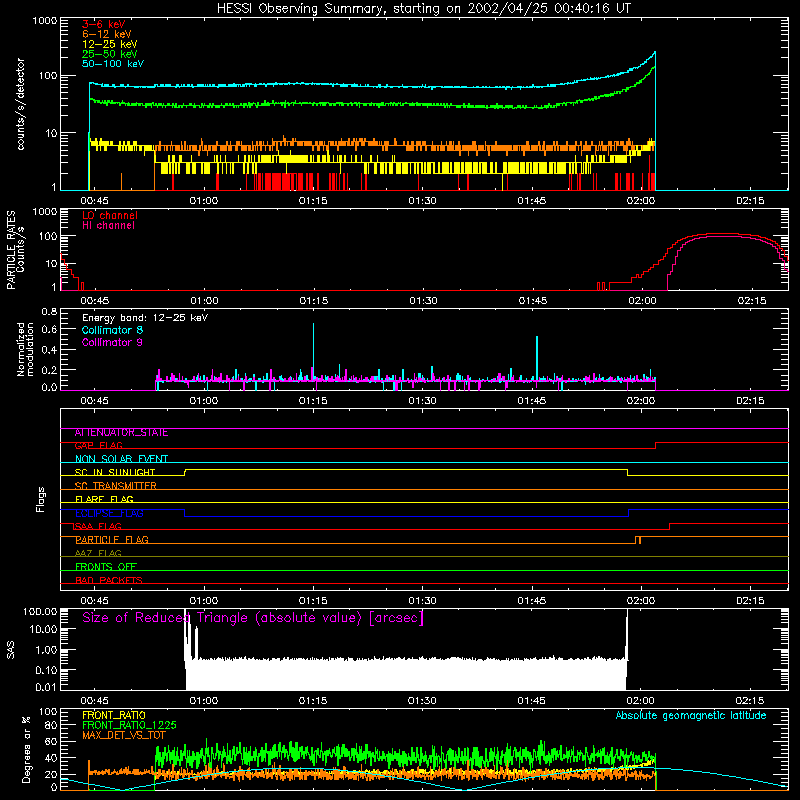Viewport: 800px width, 800px height.
Task: Click the 100.00 tick on SAS axis
Action: (40, 612)
